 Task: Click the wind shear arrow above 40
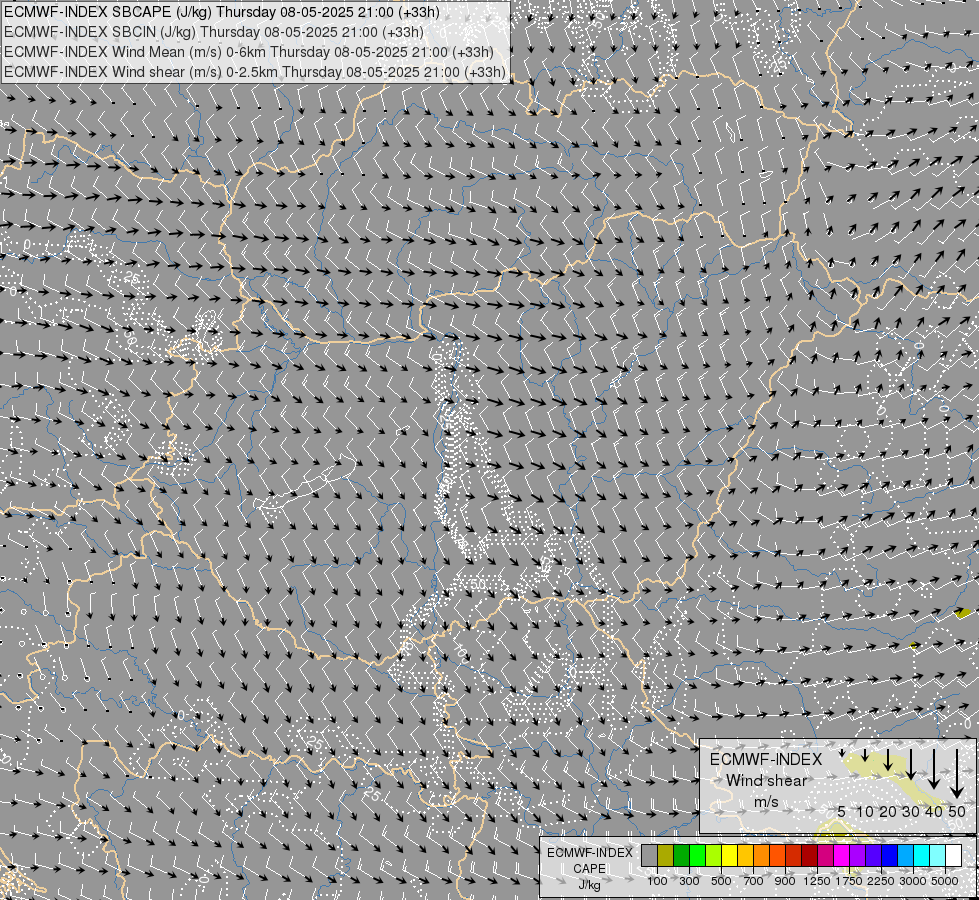pyautogui.click(x=934, y=769)
